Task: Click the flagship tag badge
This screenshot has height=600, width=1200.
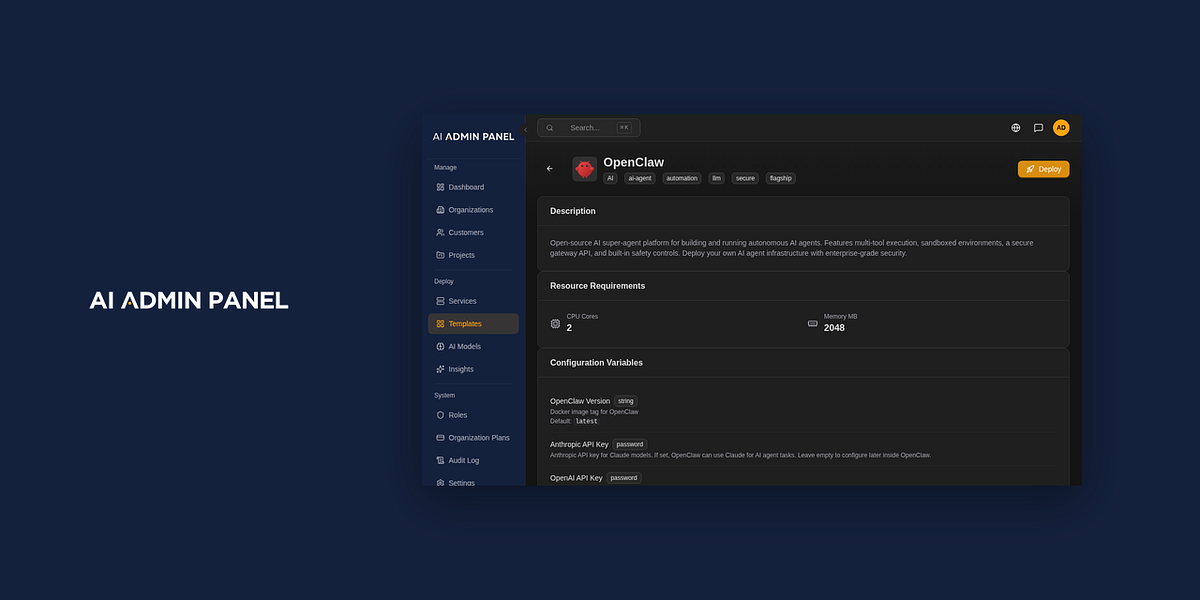Action: 780,178
